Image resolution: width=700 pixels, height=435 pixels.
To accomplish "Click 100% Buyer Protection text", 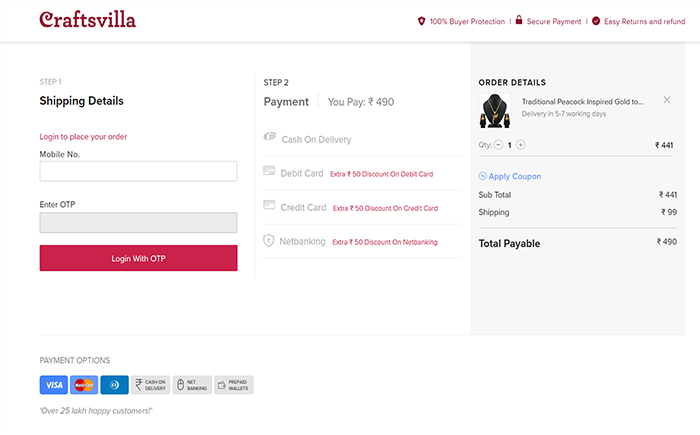I will [x=467, y=21].
